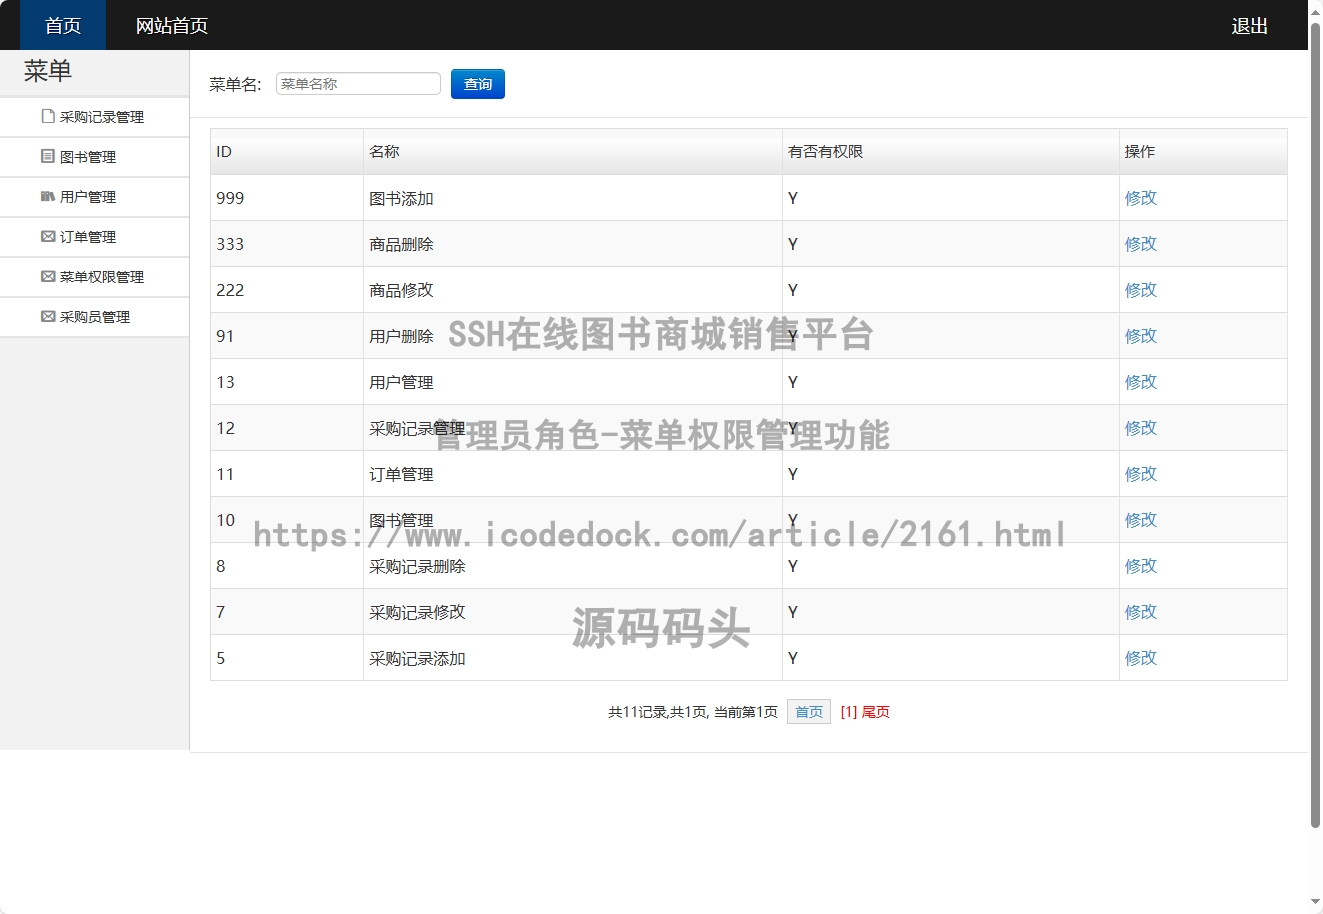Click the 名称 column header
Image resolution: width=1323 pixels, height=914 pixels.
(x=573, y=152)
